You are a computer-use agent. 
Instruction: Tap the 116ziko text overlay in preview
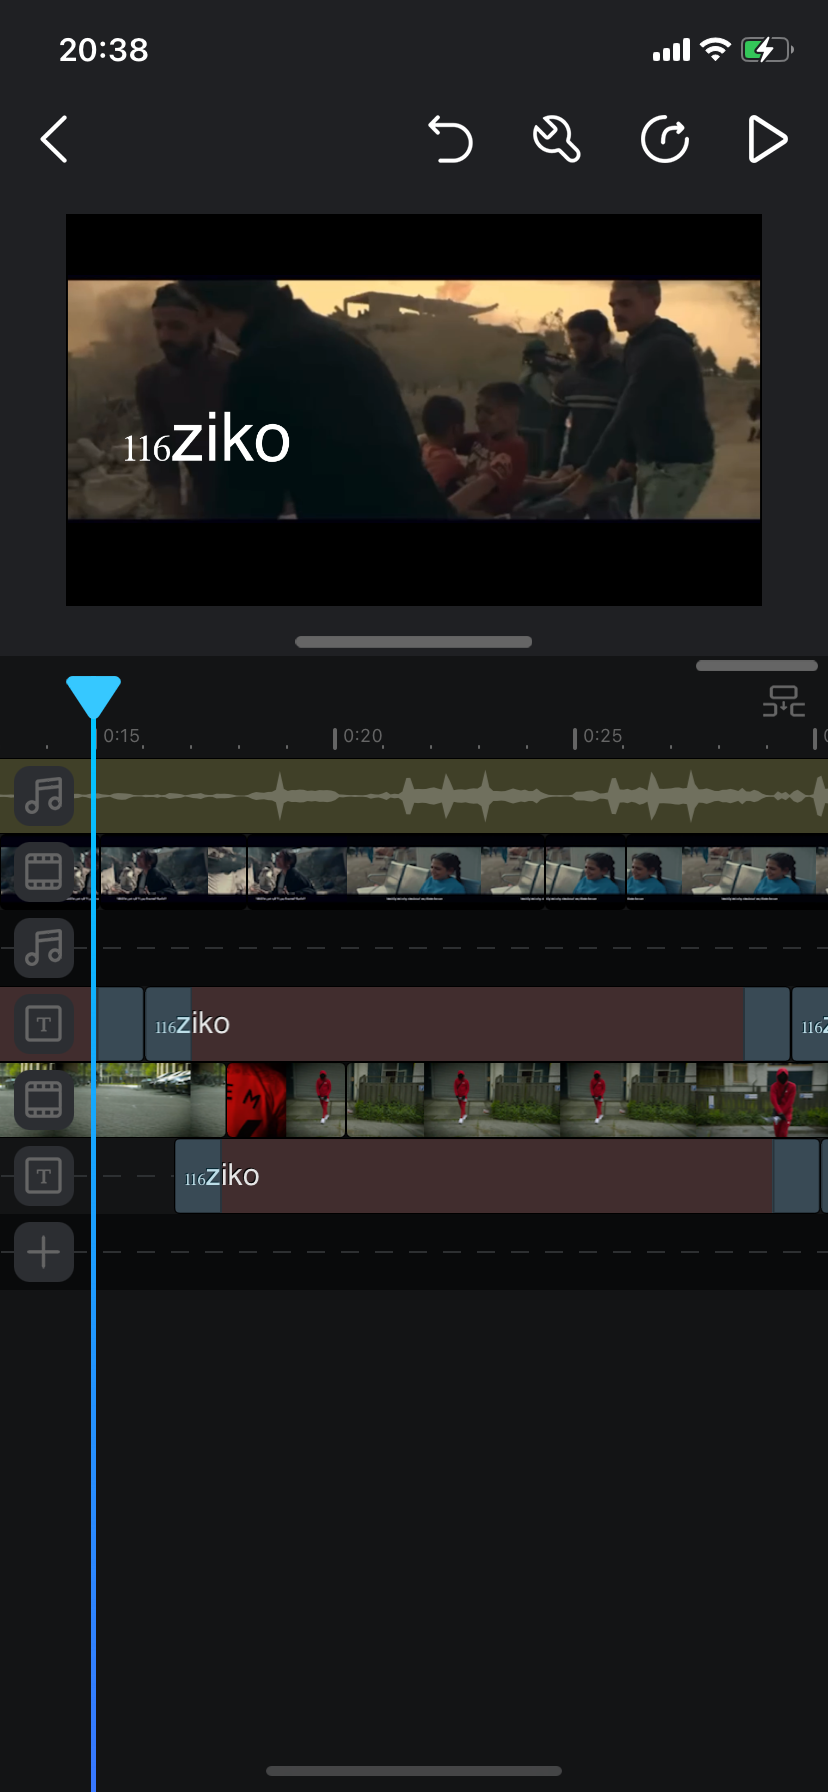pos(207,440)
